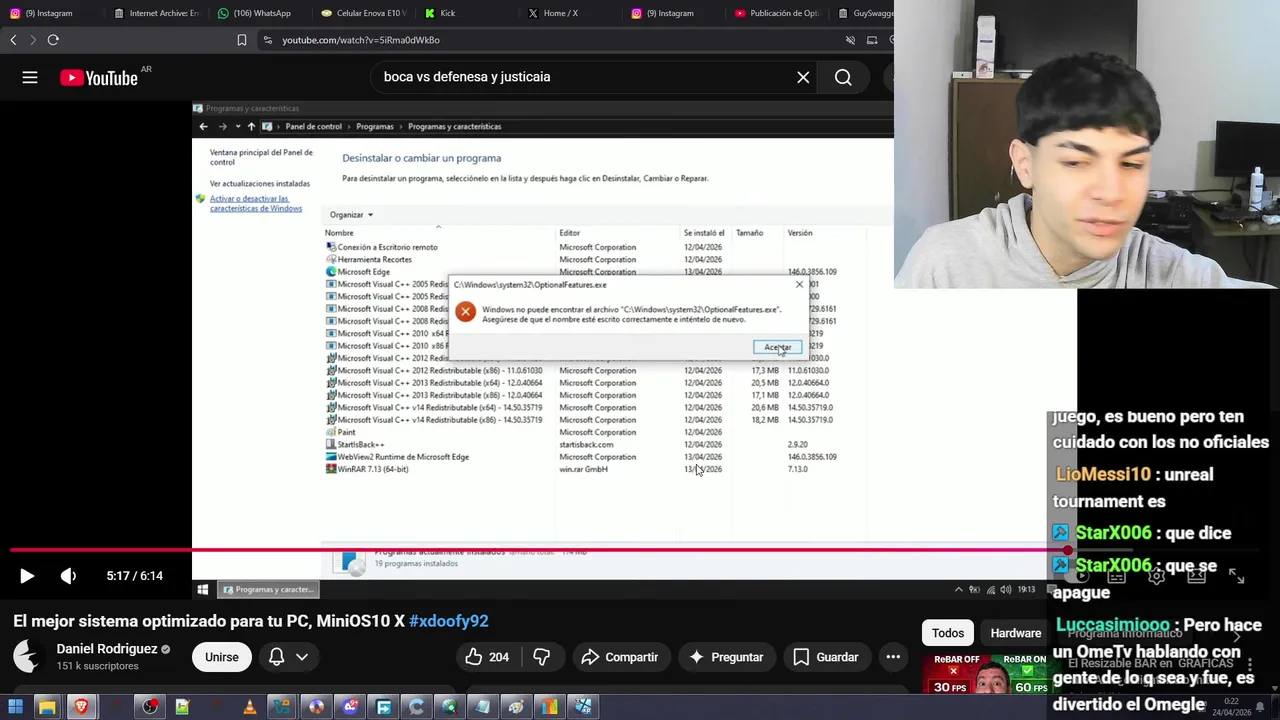Screen dimensions: 1280x720
Task: Select the Hardware filter chip
Action: 1015,633
